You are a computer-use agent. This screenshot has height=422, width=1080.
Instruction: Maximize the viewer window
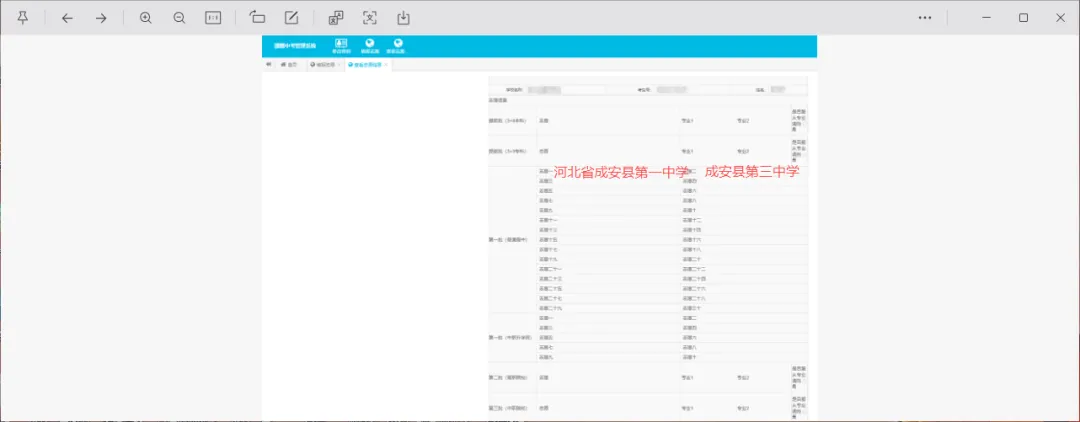[x=1024, y=18]
